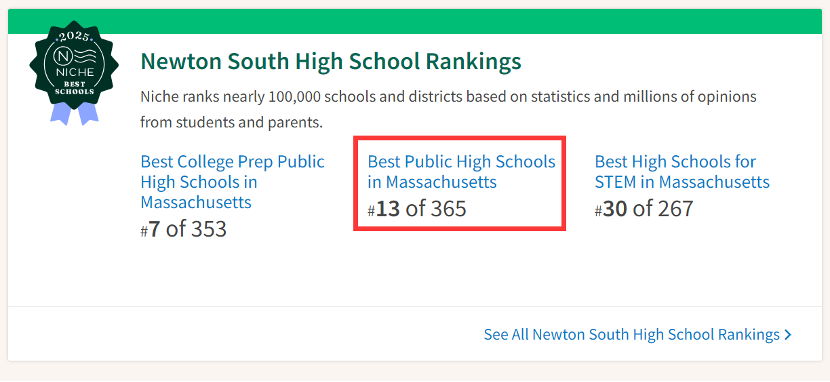Image resolution: width=830 pixels, height=382 pixels.
Task: Open Best High Schools for STEM link
Action: tap(682, 172)
